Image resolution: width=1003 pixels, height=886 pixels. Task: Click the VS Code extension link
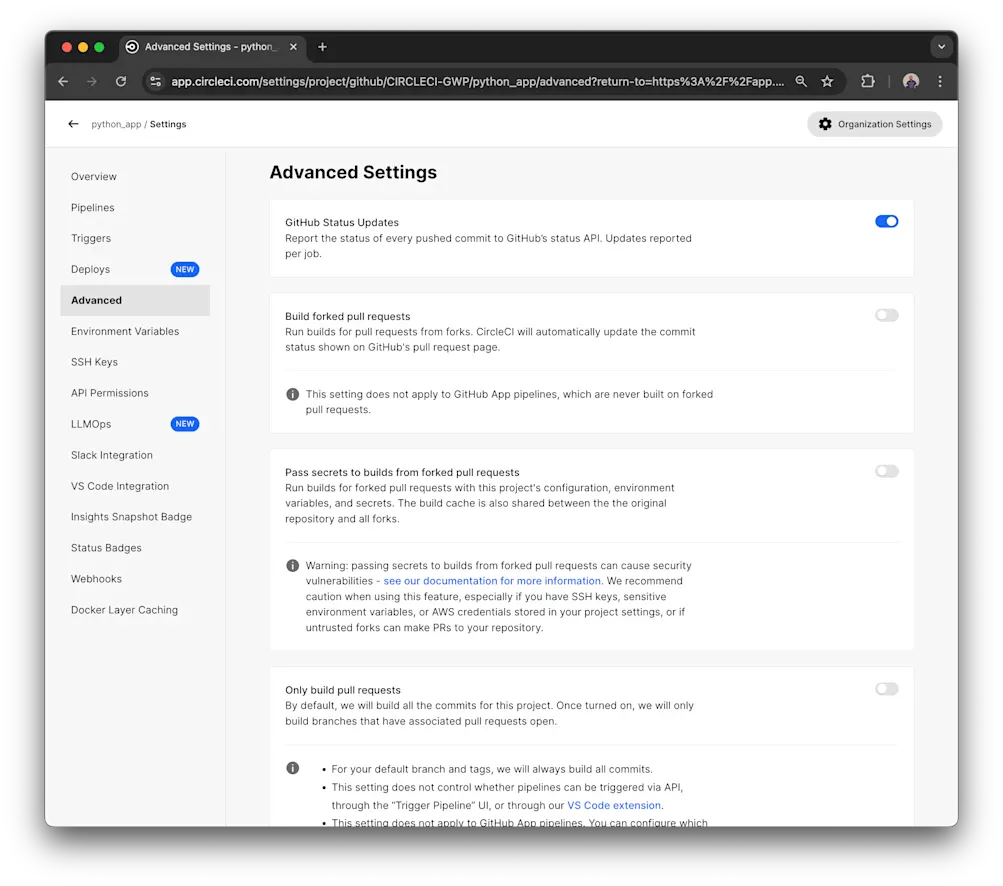pos(613,805)
